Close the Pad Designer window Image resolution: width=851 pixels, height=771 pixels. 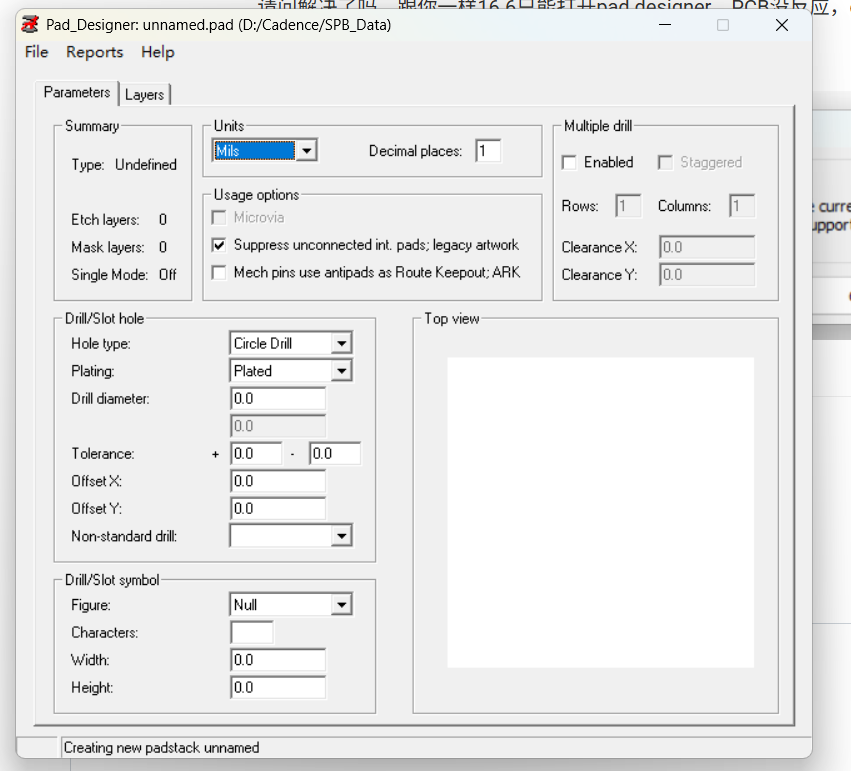[x=782, y=25]
